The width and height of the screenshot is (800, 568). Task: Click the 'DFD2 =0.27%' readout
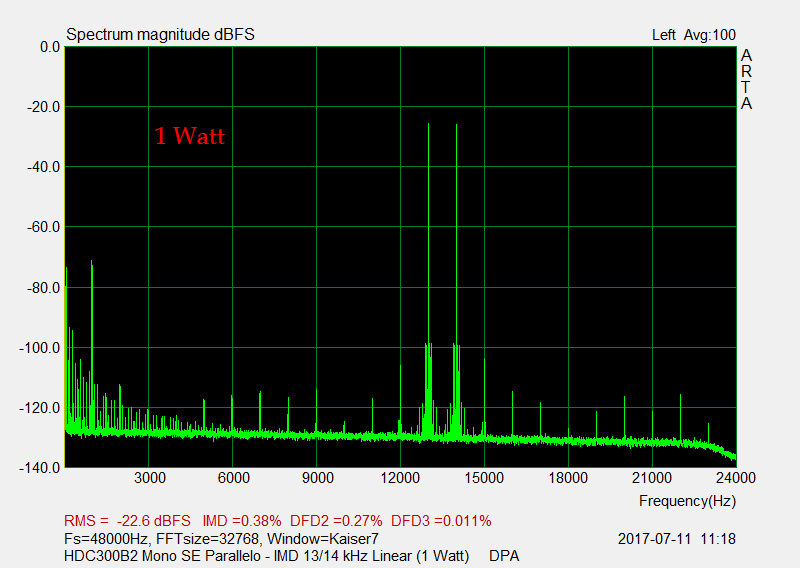336,521
